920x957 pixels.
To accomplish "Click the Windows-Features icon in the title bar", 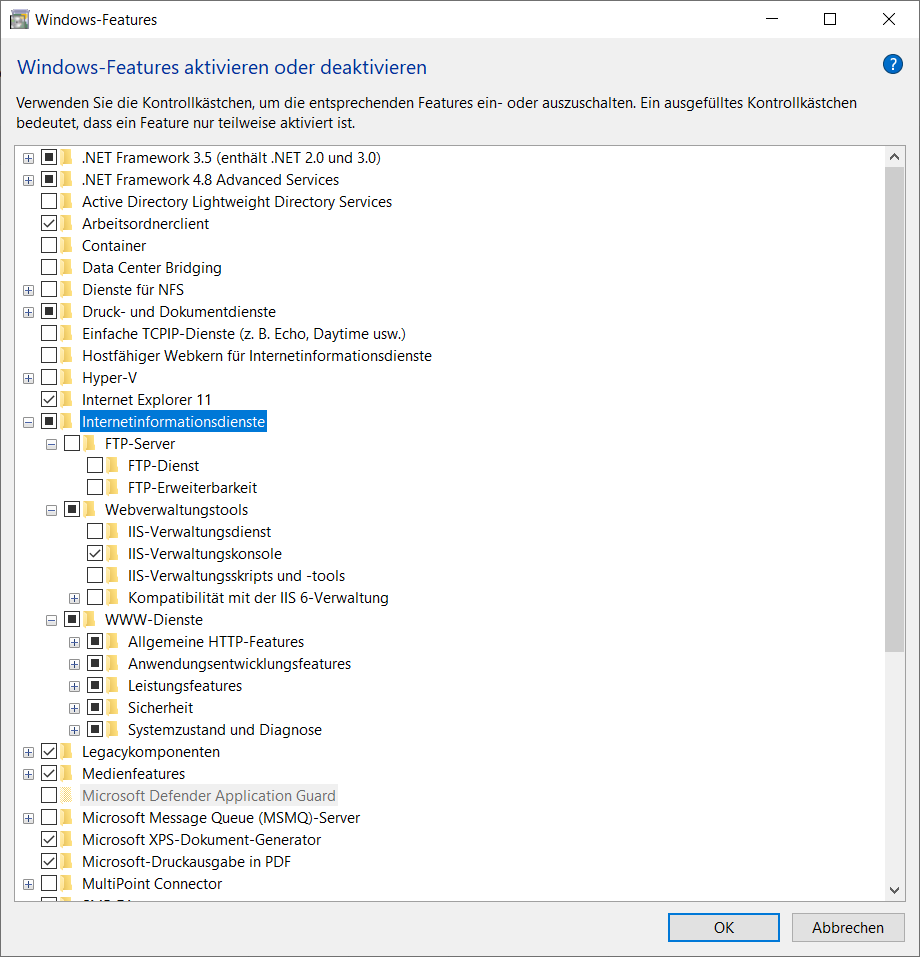I will point(19,19).
